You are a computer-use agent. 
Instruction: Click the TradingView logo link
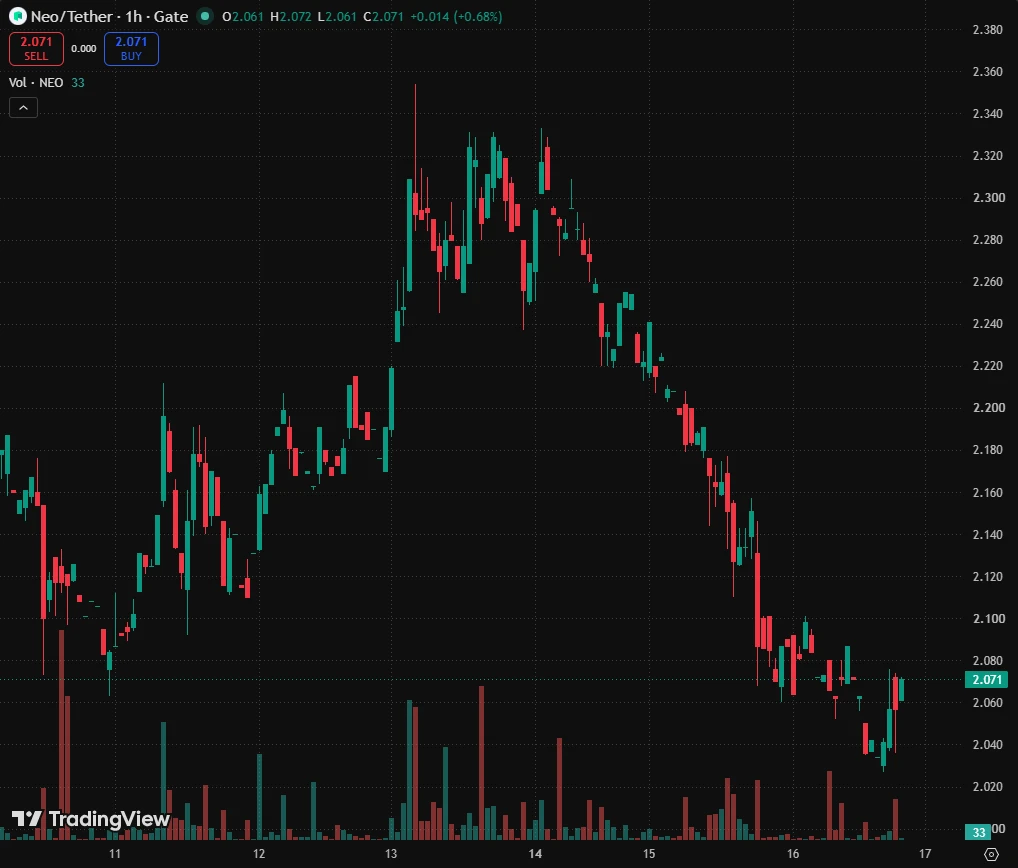click(x=91, y=819)
